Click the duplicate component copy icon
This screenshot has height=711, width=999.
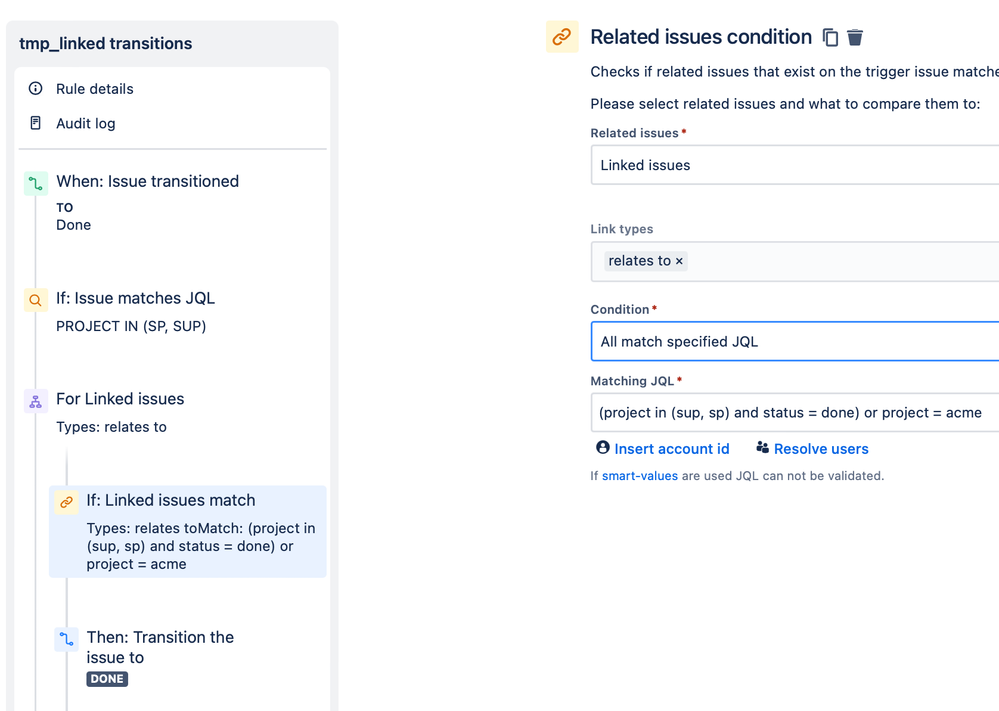830,38
